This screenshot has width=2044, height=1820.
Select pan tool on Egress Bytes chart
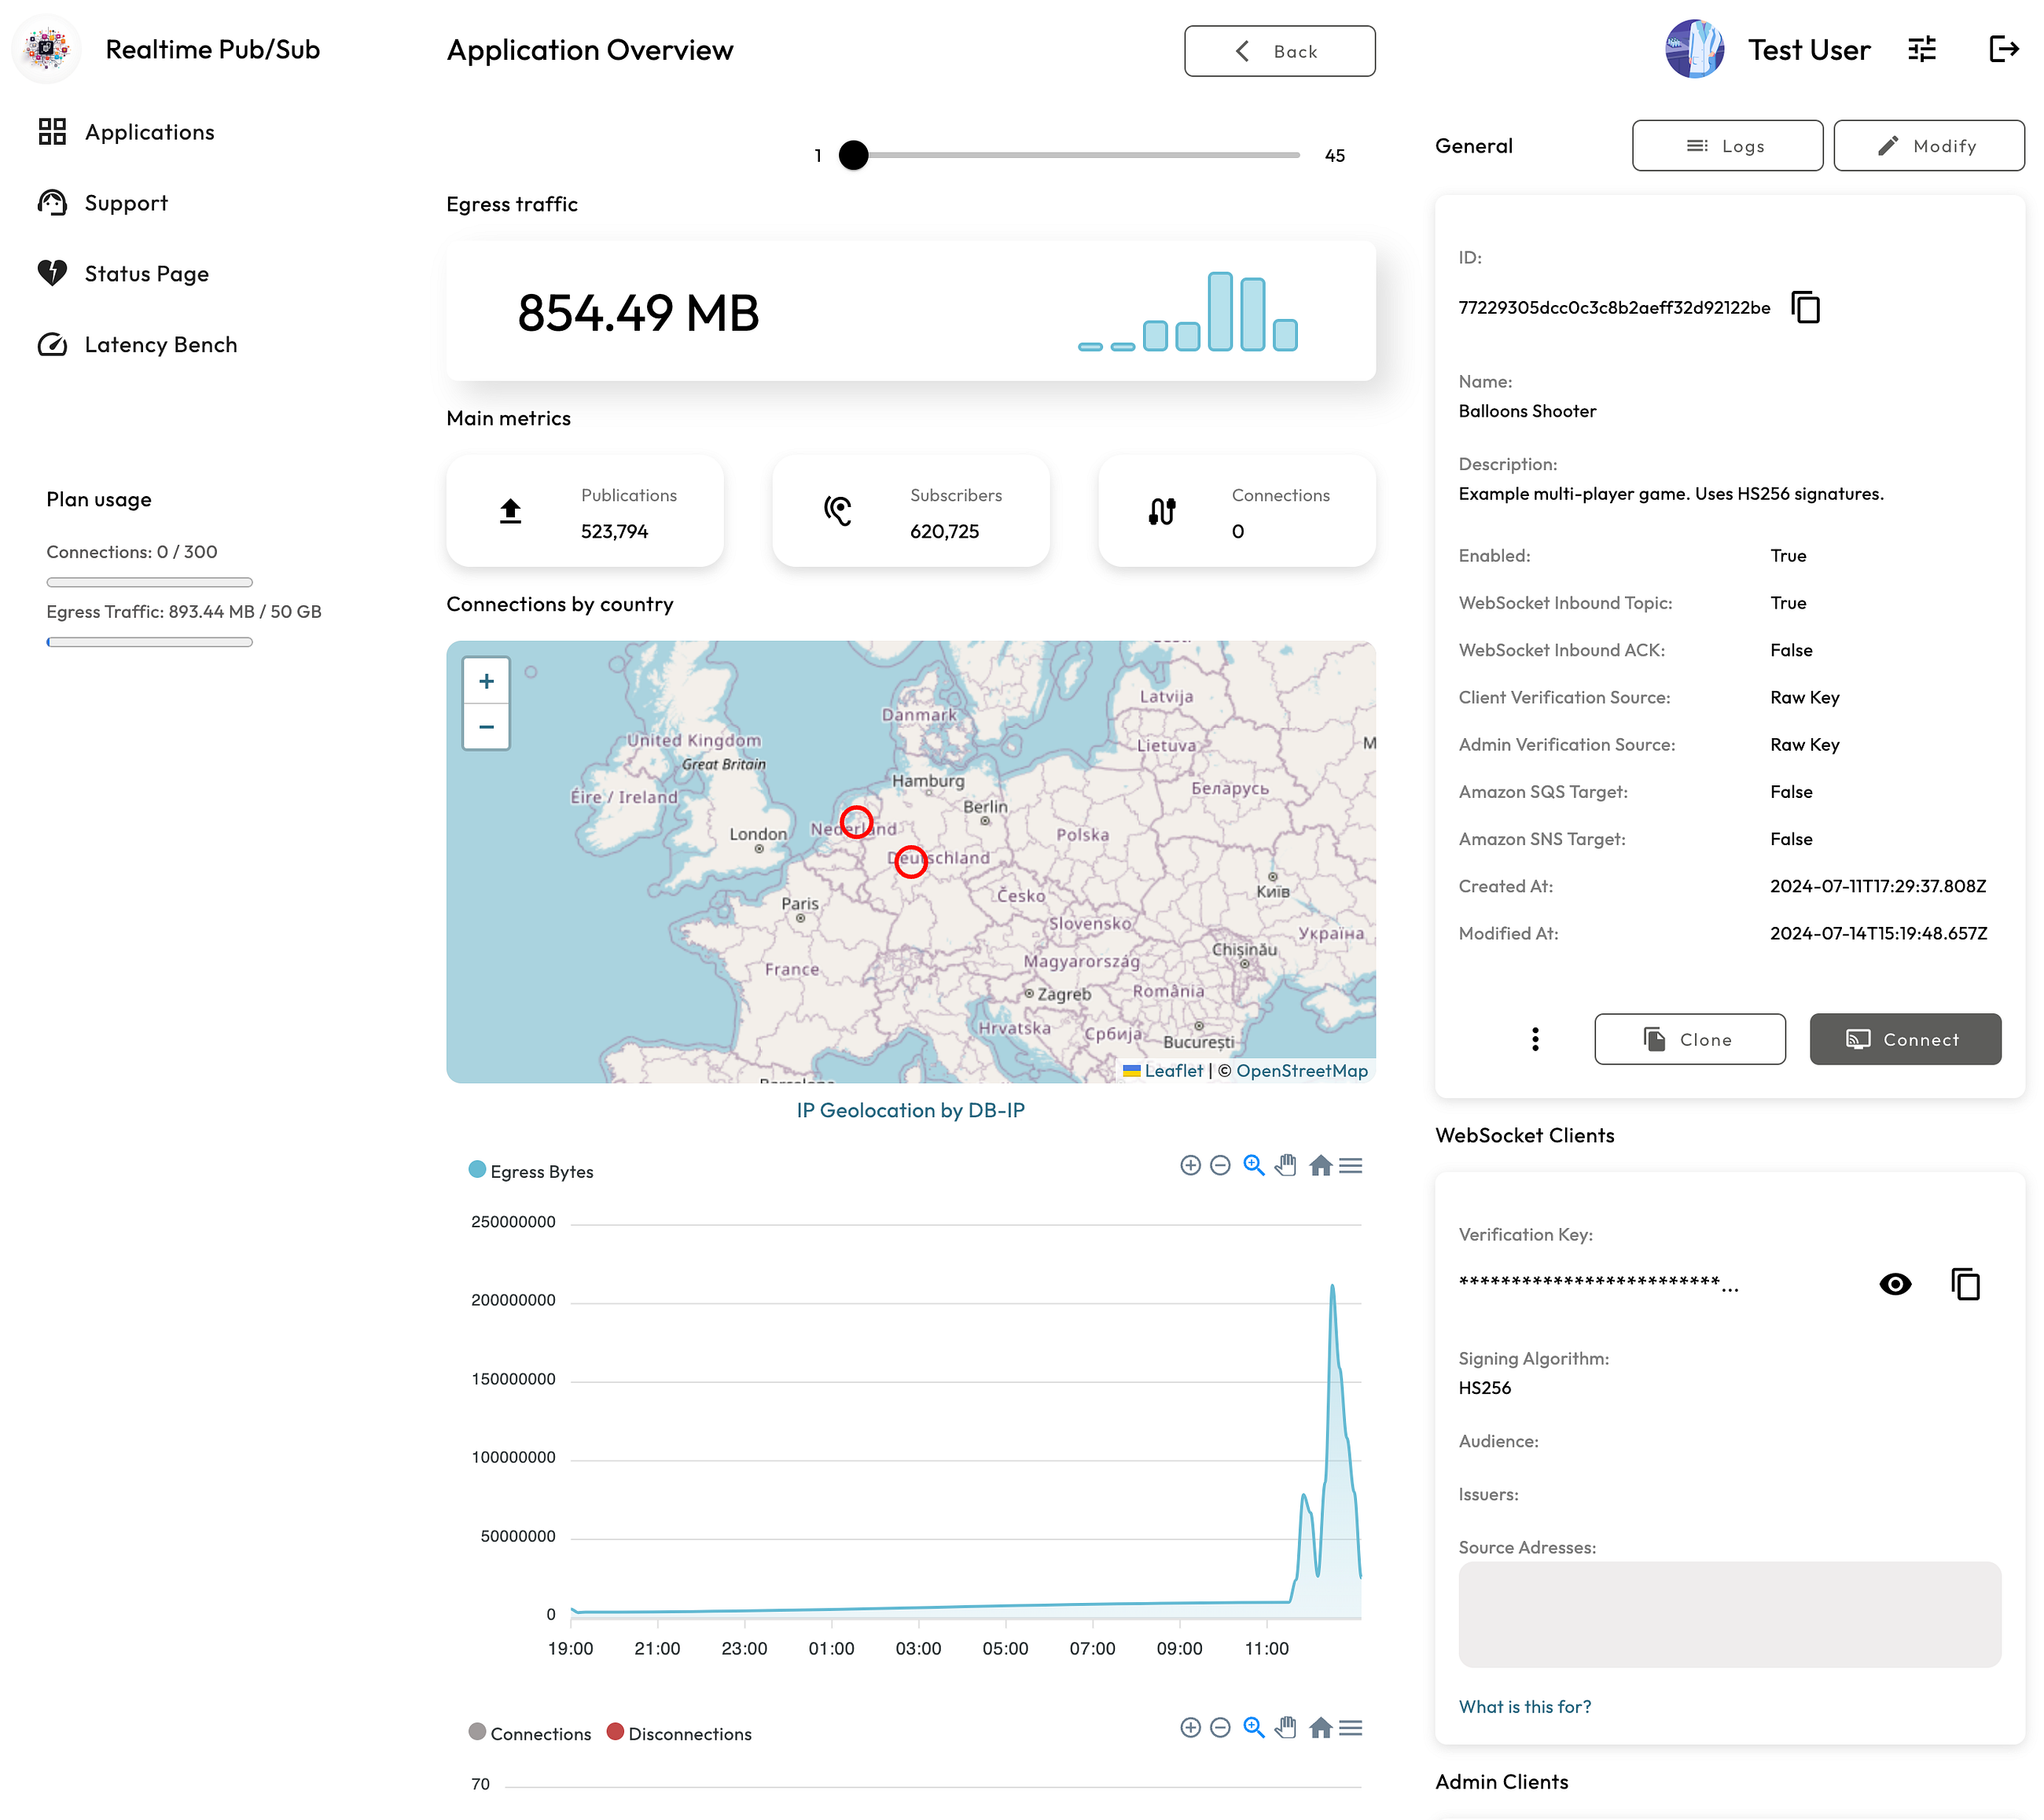(x=1286, y=1166)
